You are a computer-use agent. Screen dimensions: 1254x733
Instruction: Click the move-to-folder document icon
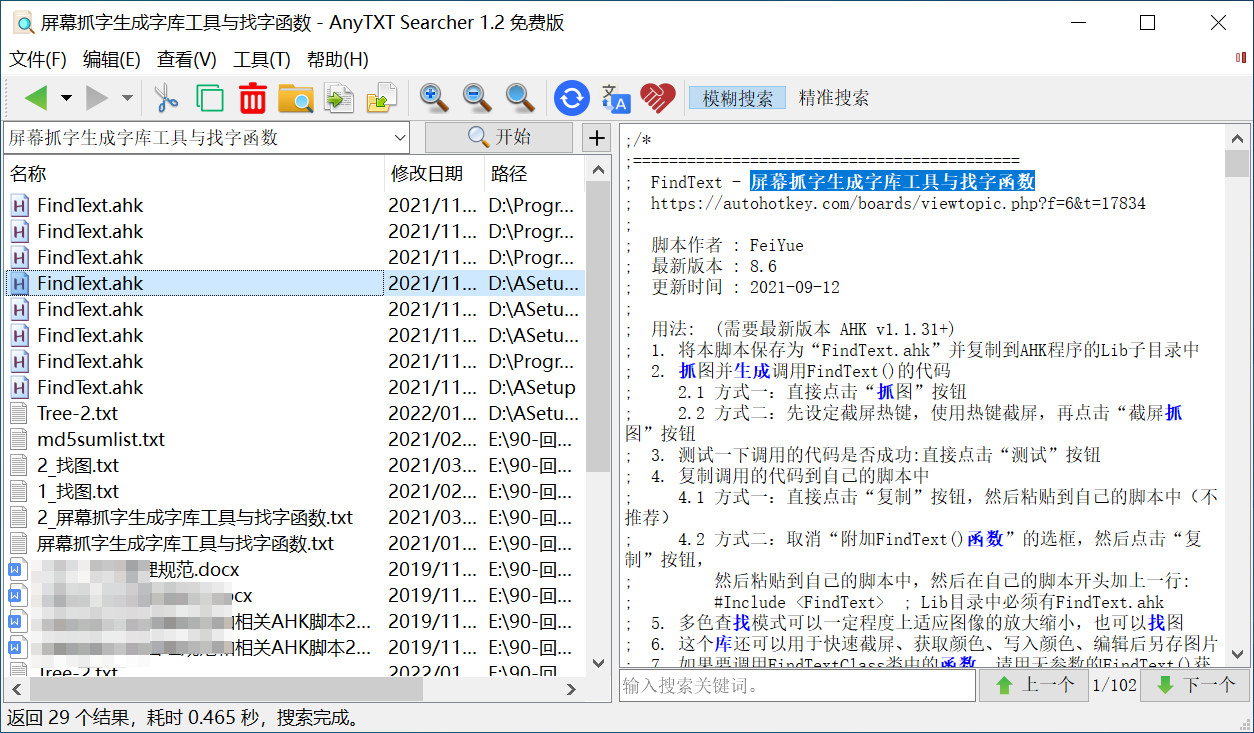click(382, 98)
